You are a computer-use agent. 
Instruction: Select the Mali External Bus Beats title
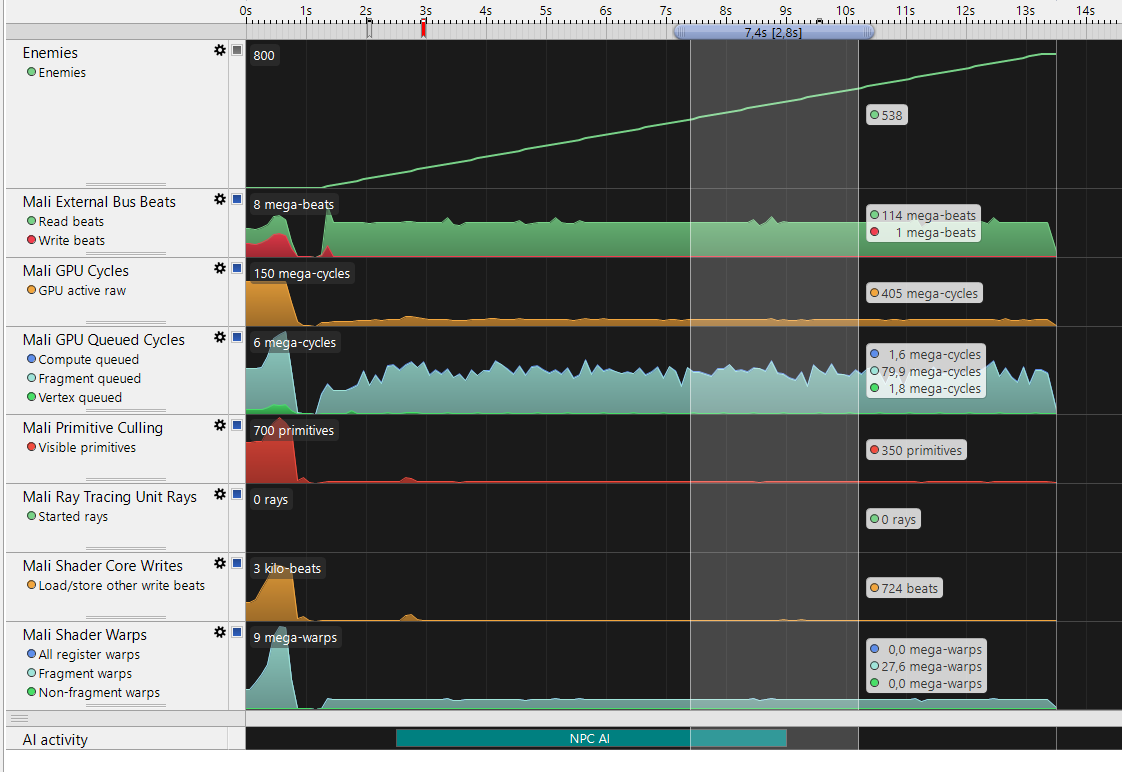[99, 202]
